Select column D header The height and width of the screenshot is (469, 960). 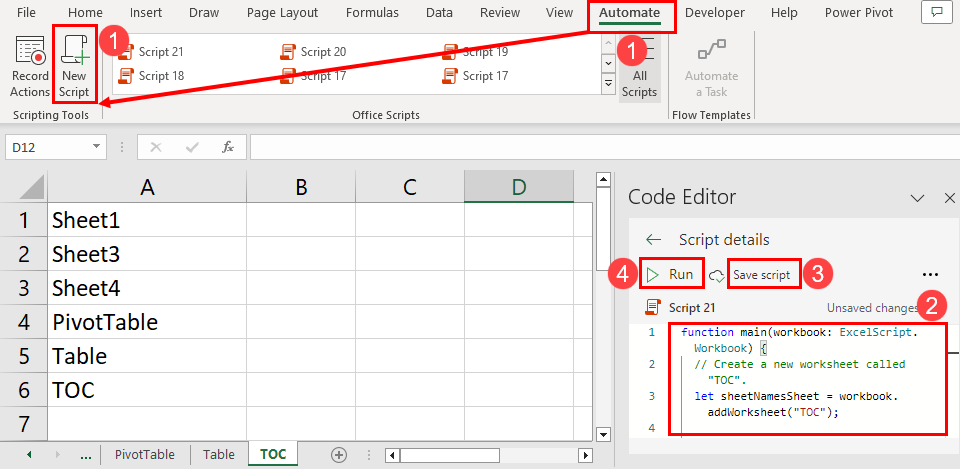click(x=519, y=187)
